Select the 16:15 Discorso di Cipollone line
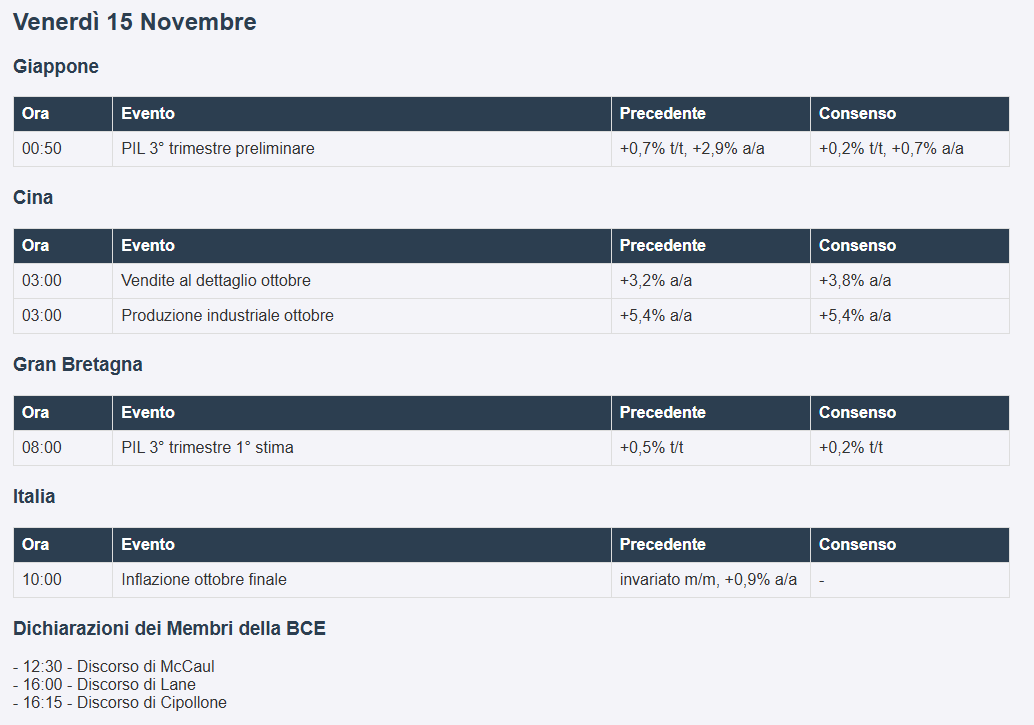Screen dimensions: 1034x725 (x=120, y=702)
